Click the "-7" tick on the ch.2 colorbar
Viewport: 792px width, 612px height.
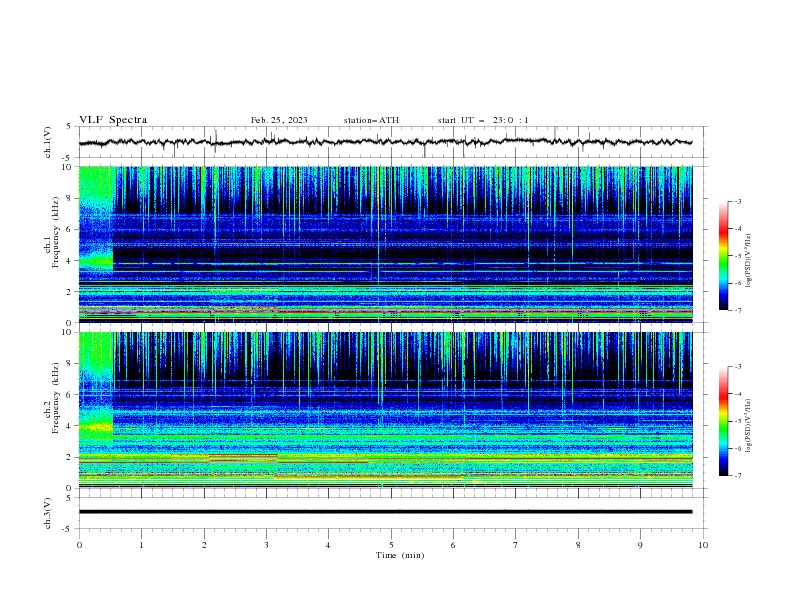[x=737, y=476]
